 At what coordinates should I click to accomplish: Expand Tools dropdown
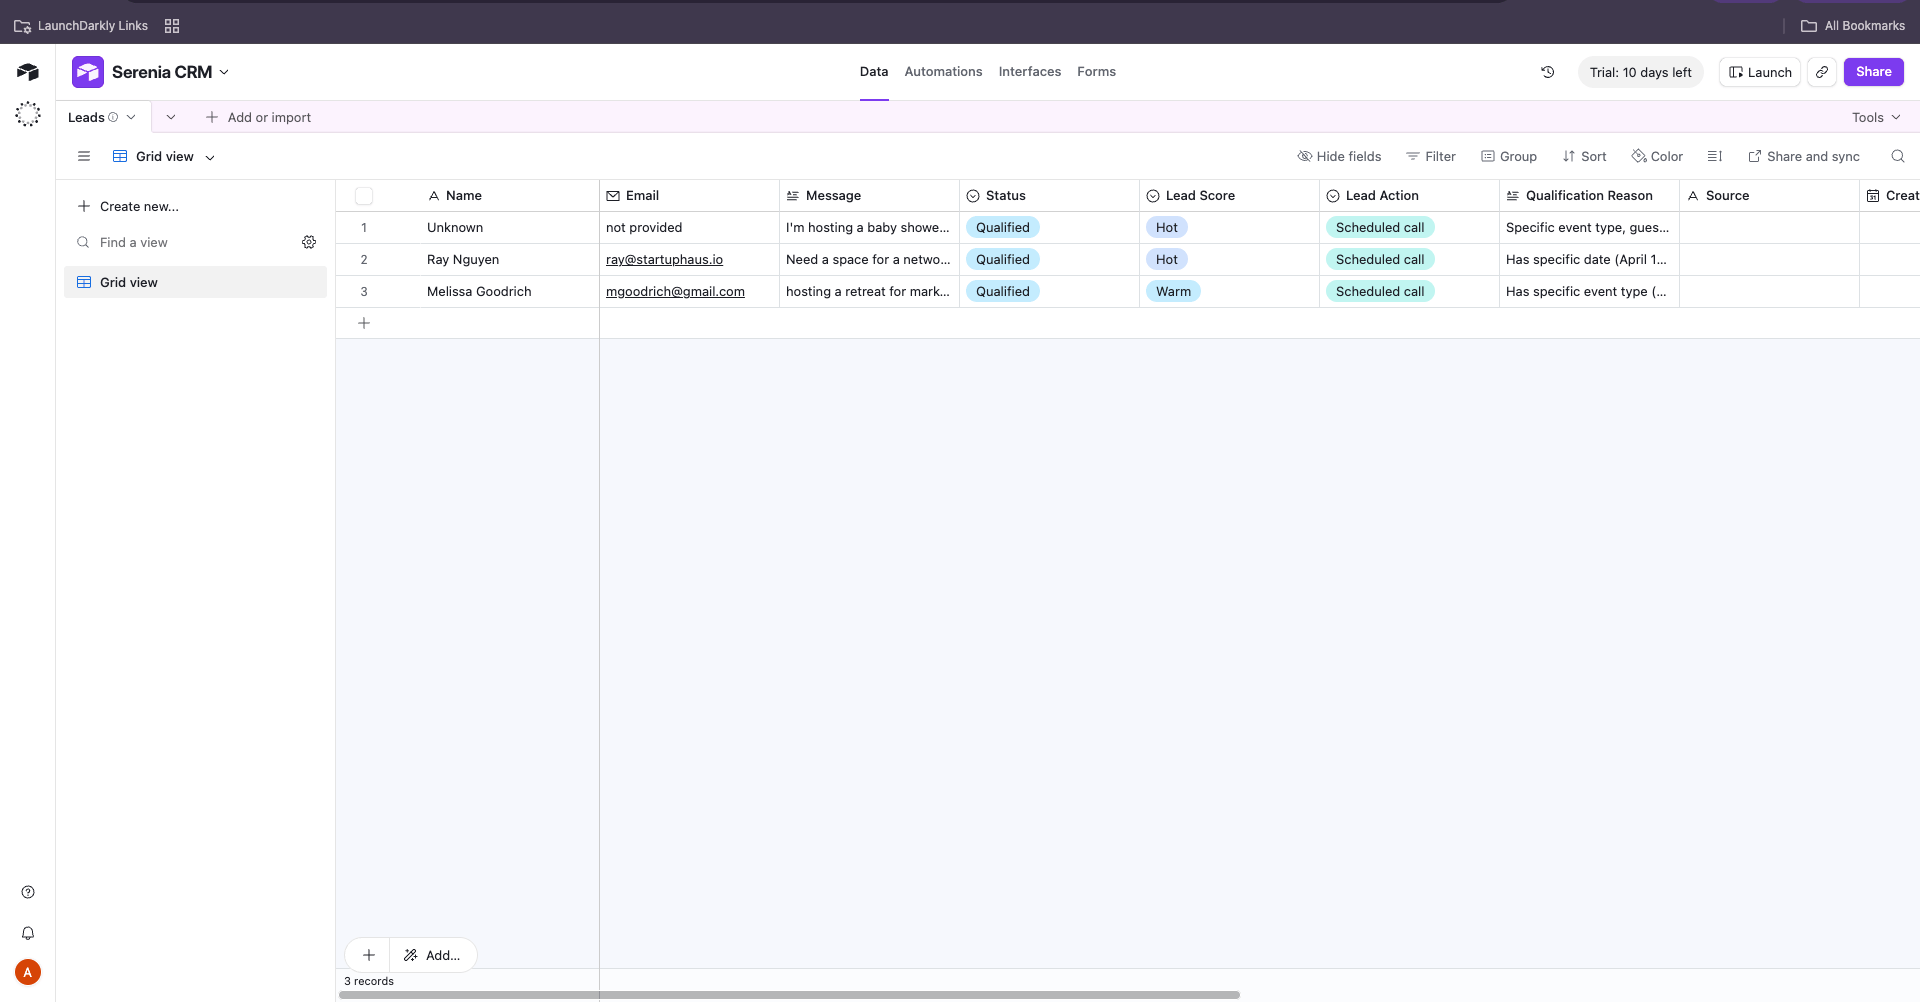coord(1876,117)
